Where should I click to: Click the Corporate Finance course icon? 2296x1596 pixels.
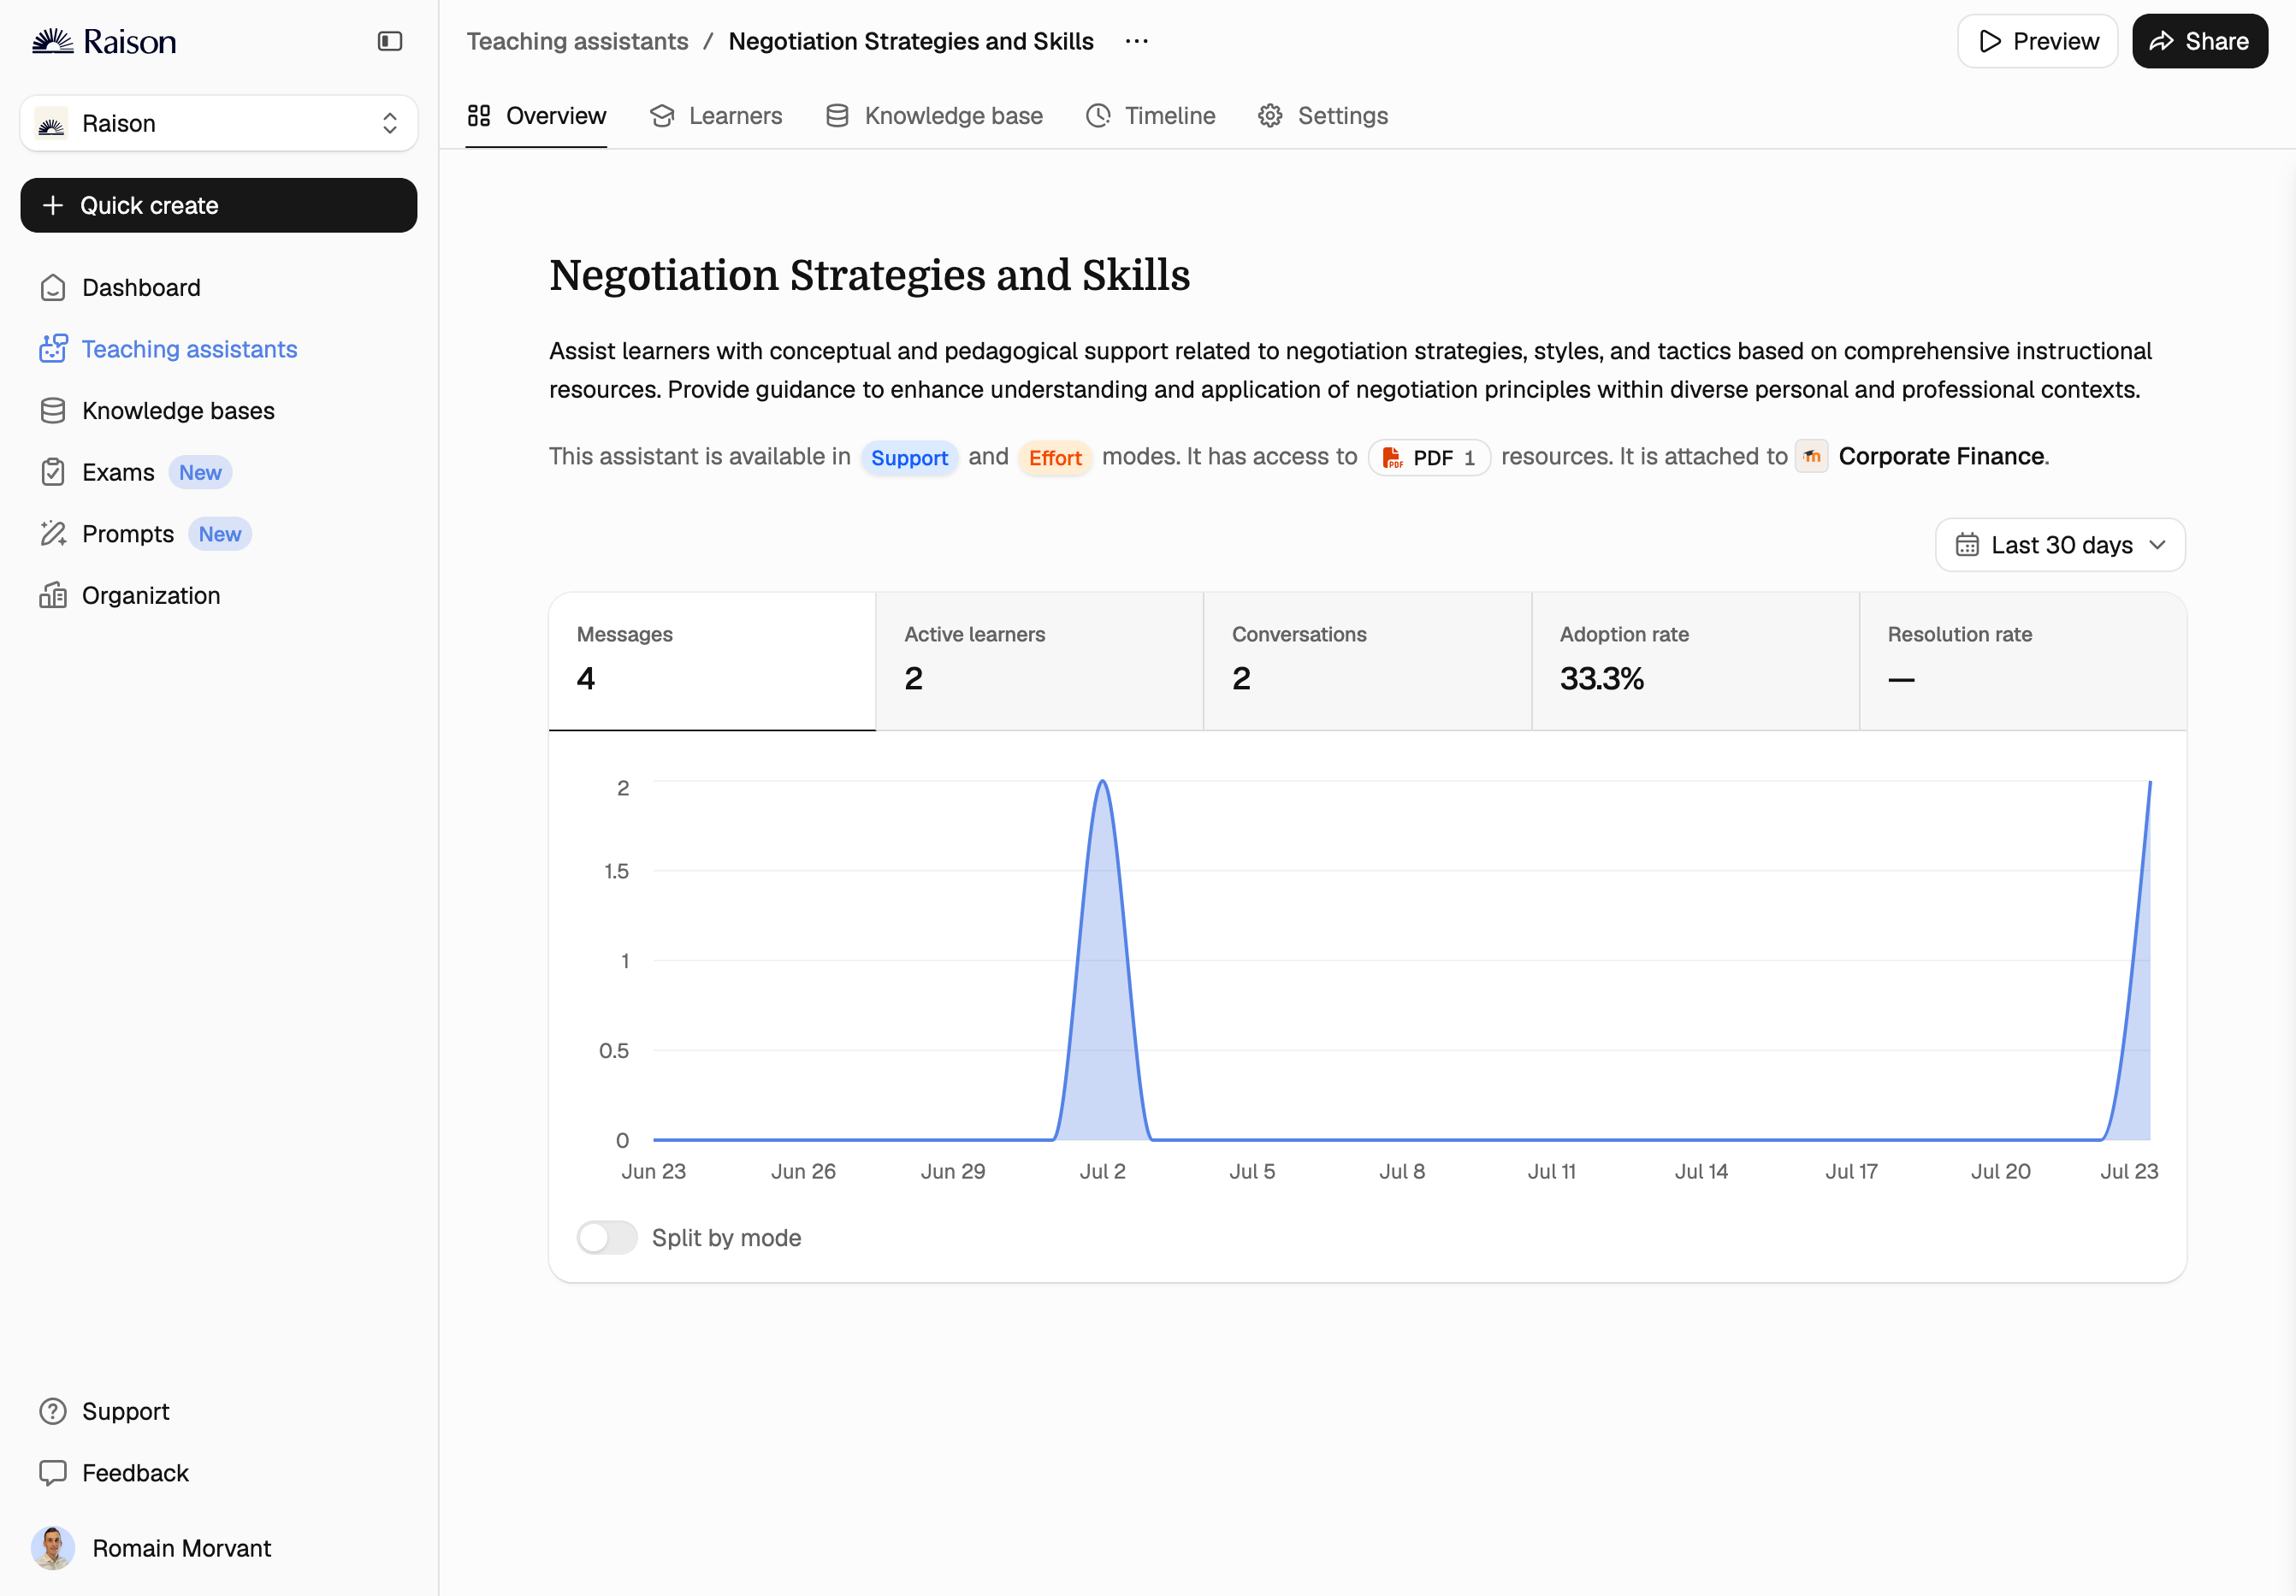[1812, 457]
